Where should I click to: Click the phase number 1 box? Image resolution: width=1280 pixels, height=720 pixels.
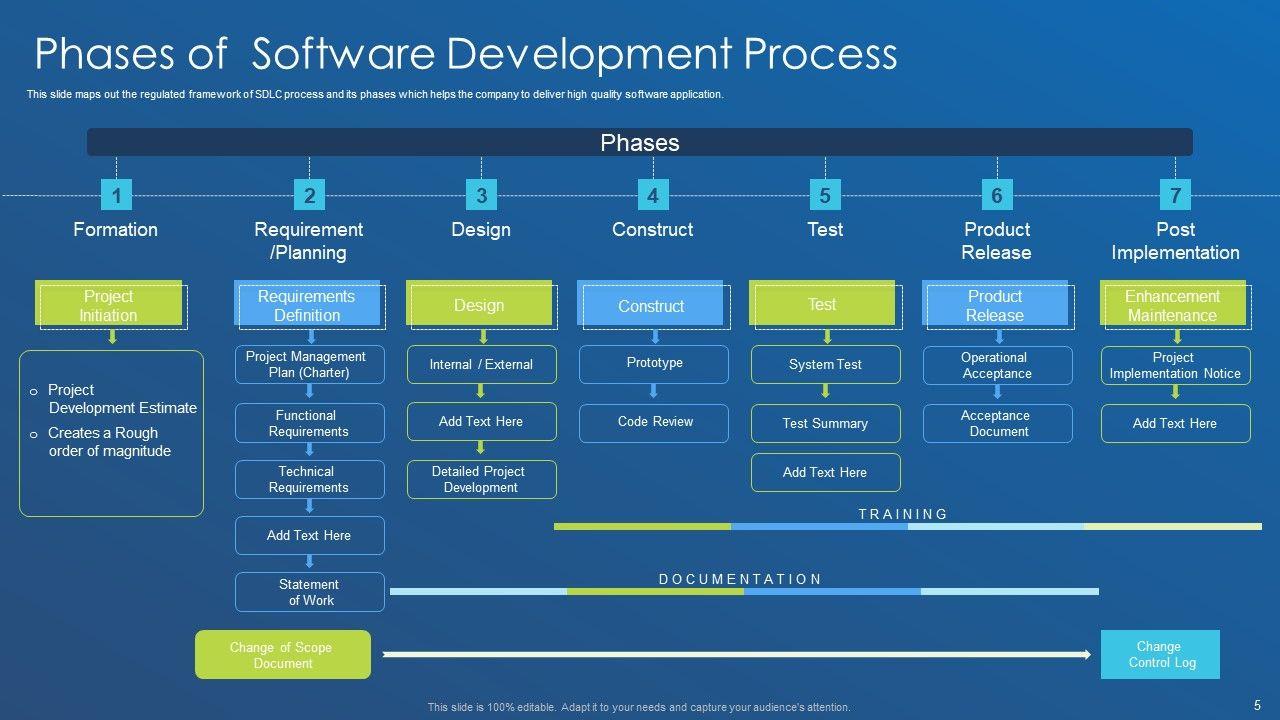[116, 195]
